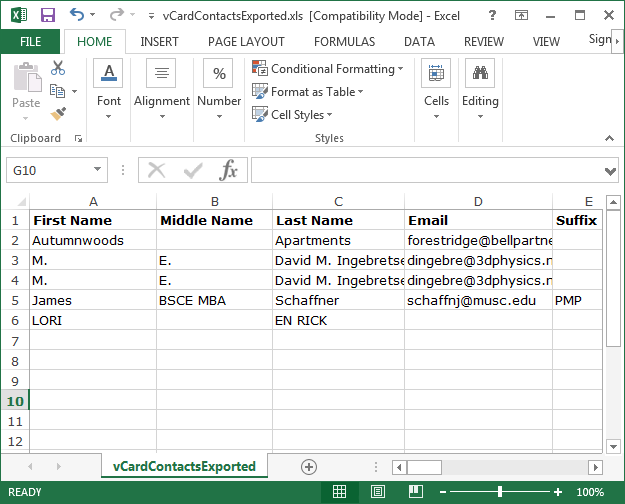Select the REVIEW tab

click(483, 41)
